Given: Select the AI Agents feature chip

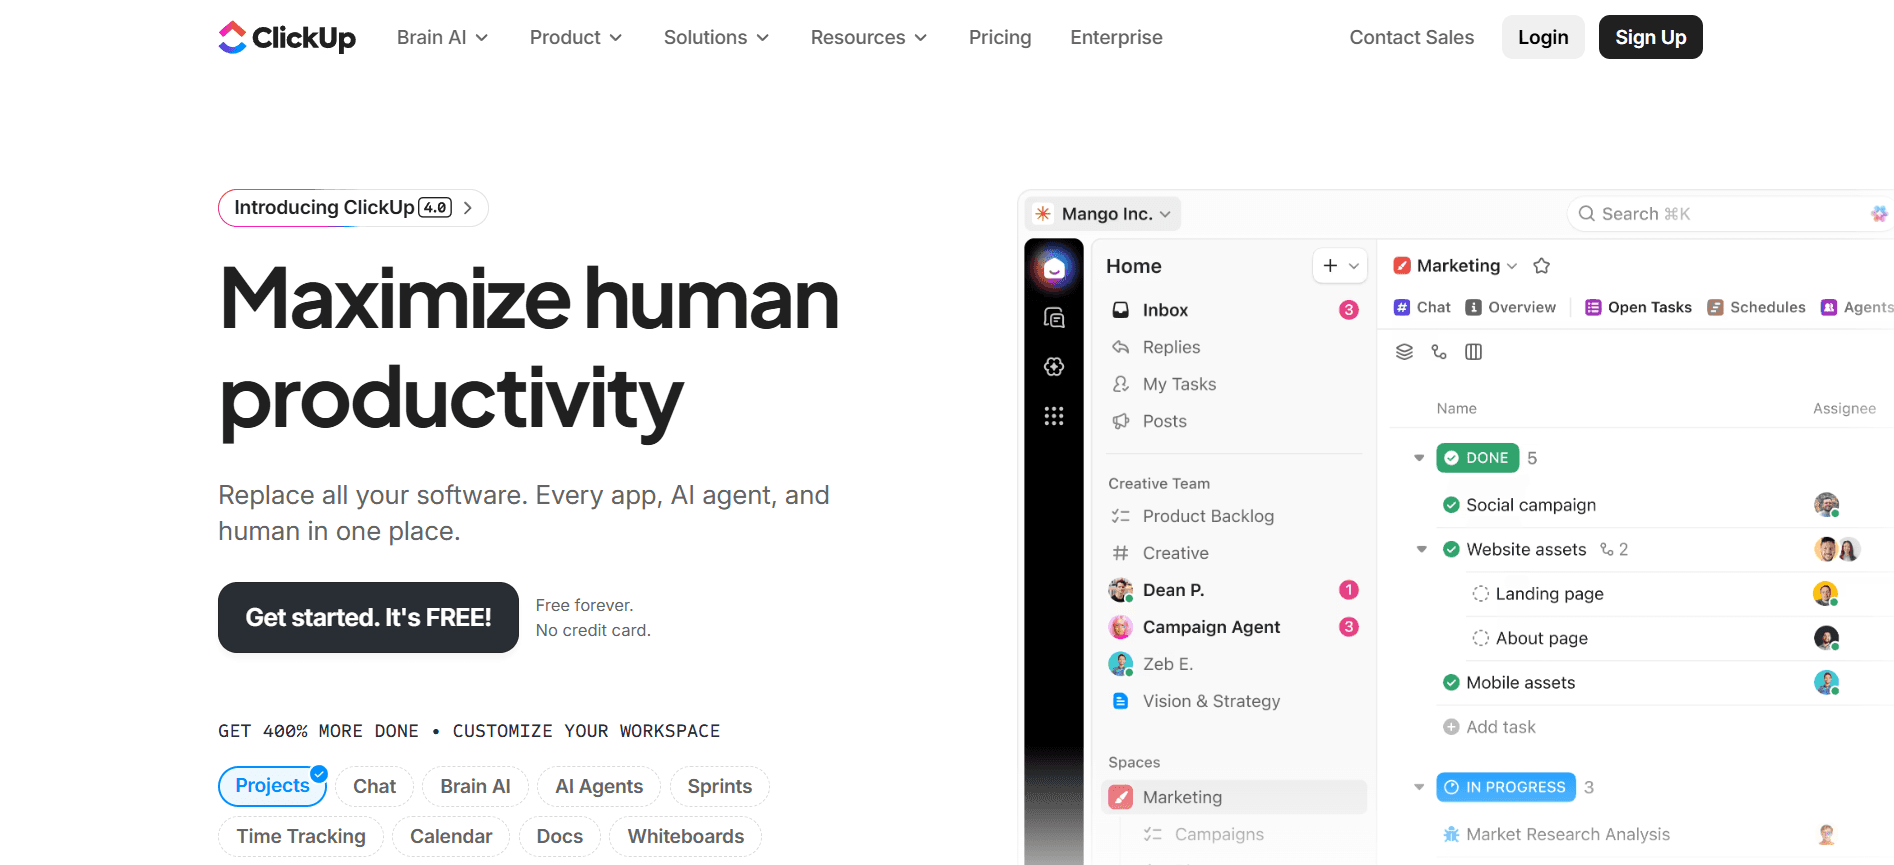Looking at the screenshot, I should click(599, 787).
